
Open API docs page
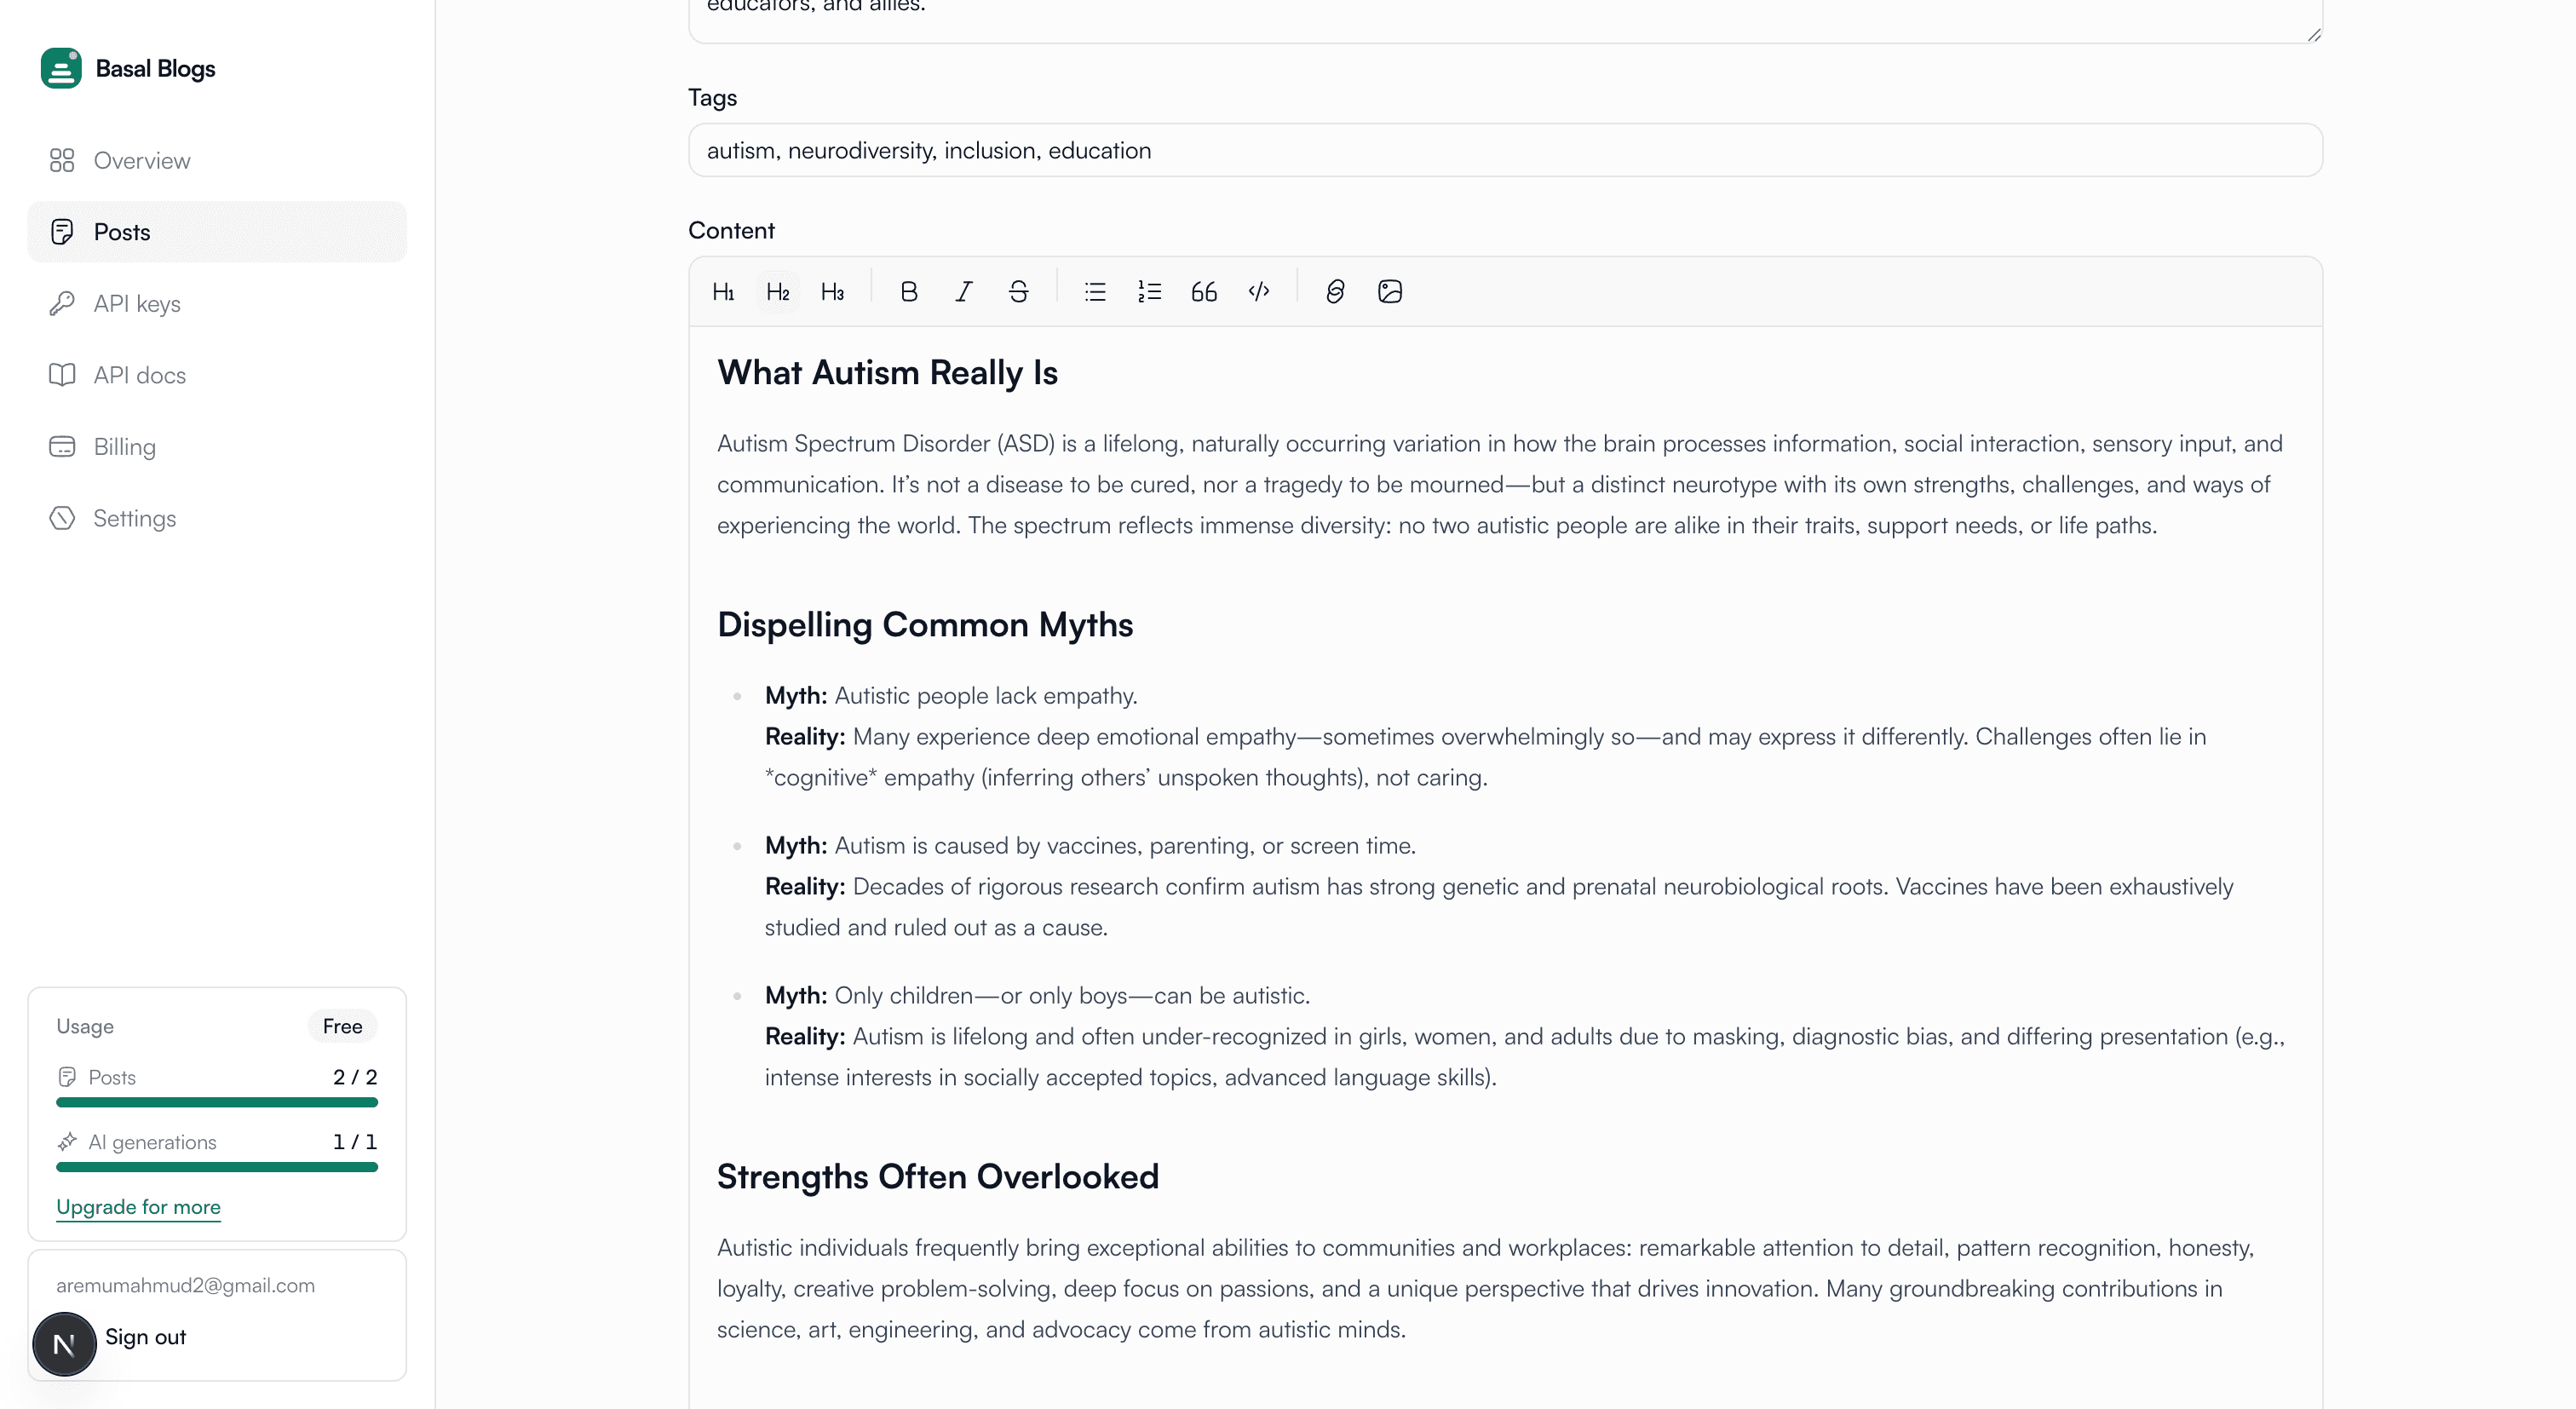tap(217, 375)
